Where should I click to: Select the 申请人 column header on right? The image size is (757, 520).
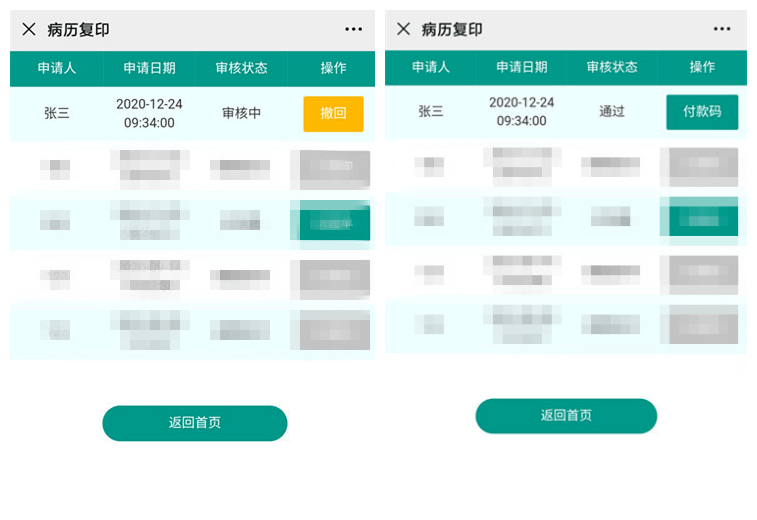pyautogui.click(x=431, y=67)
